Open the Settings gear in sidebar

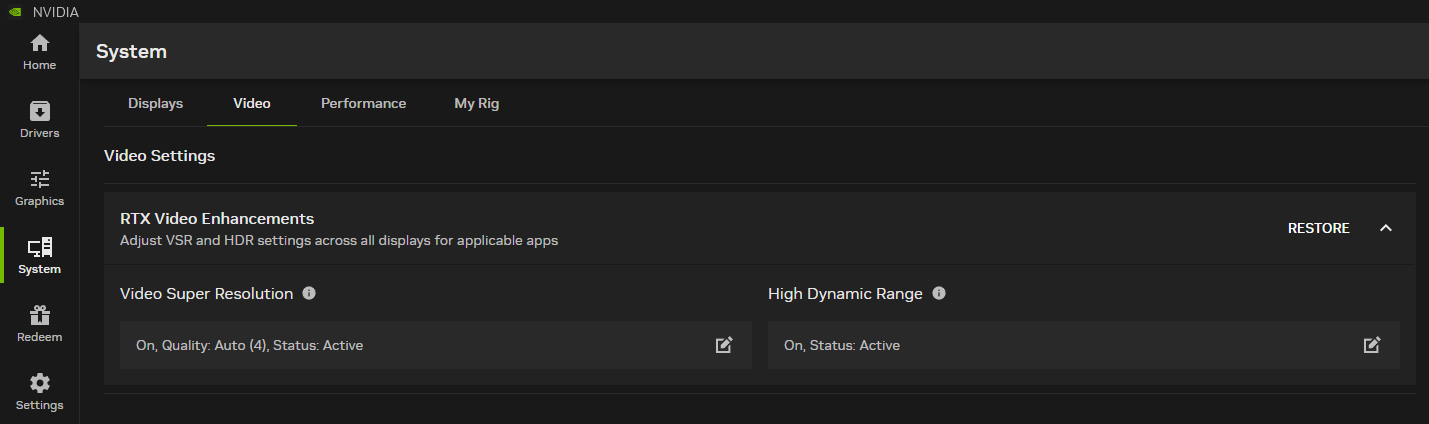coord(40,383)
